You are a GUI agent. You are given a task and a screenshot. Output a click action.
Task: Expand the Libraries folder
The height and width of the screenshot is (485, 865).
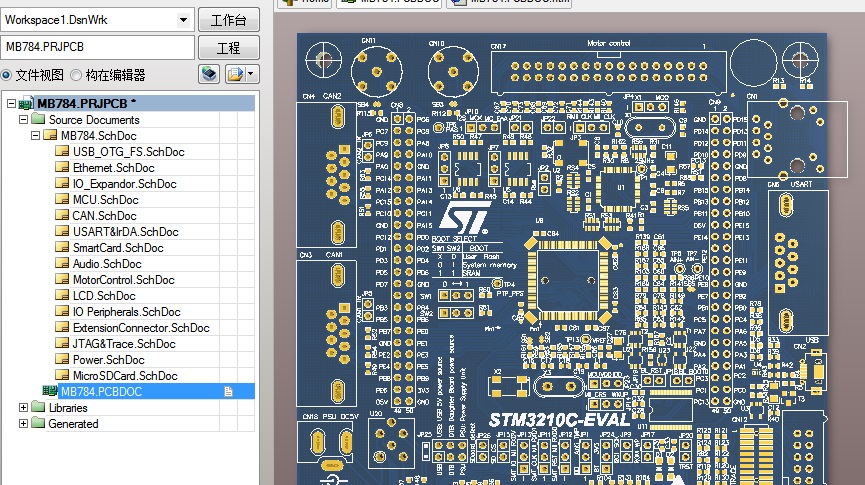click(23, 408)
